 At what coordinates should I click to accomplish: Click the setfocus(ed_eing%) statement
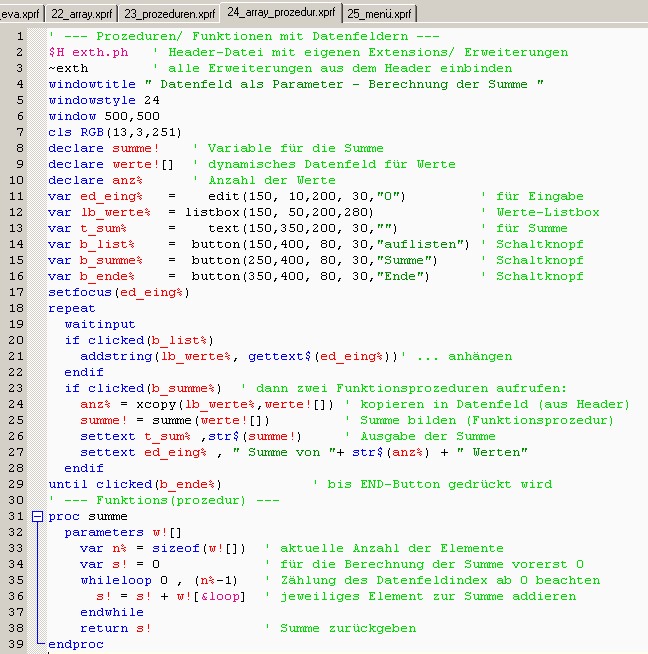[118, 292]
